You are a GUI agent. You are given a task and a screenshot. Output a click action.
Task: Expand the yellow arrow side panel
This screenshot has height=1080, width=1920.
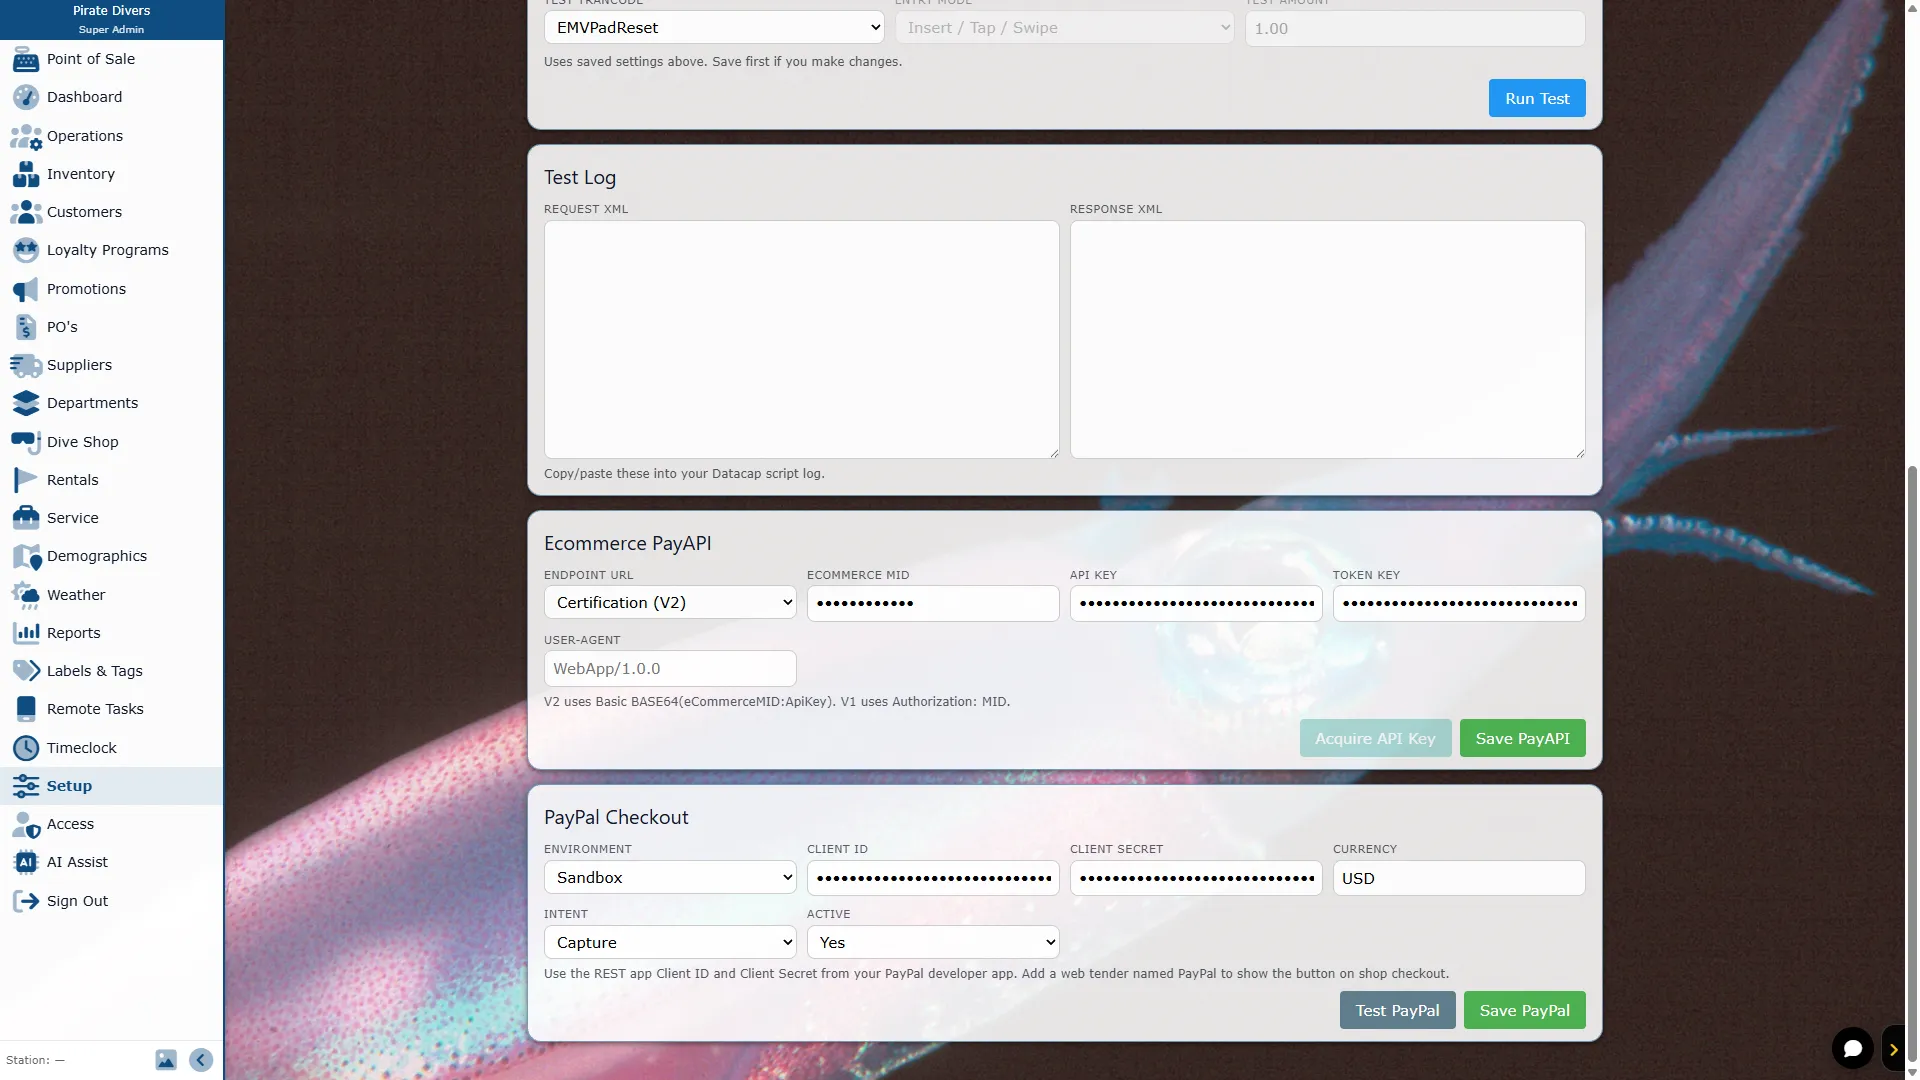[1893, 1049]
